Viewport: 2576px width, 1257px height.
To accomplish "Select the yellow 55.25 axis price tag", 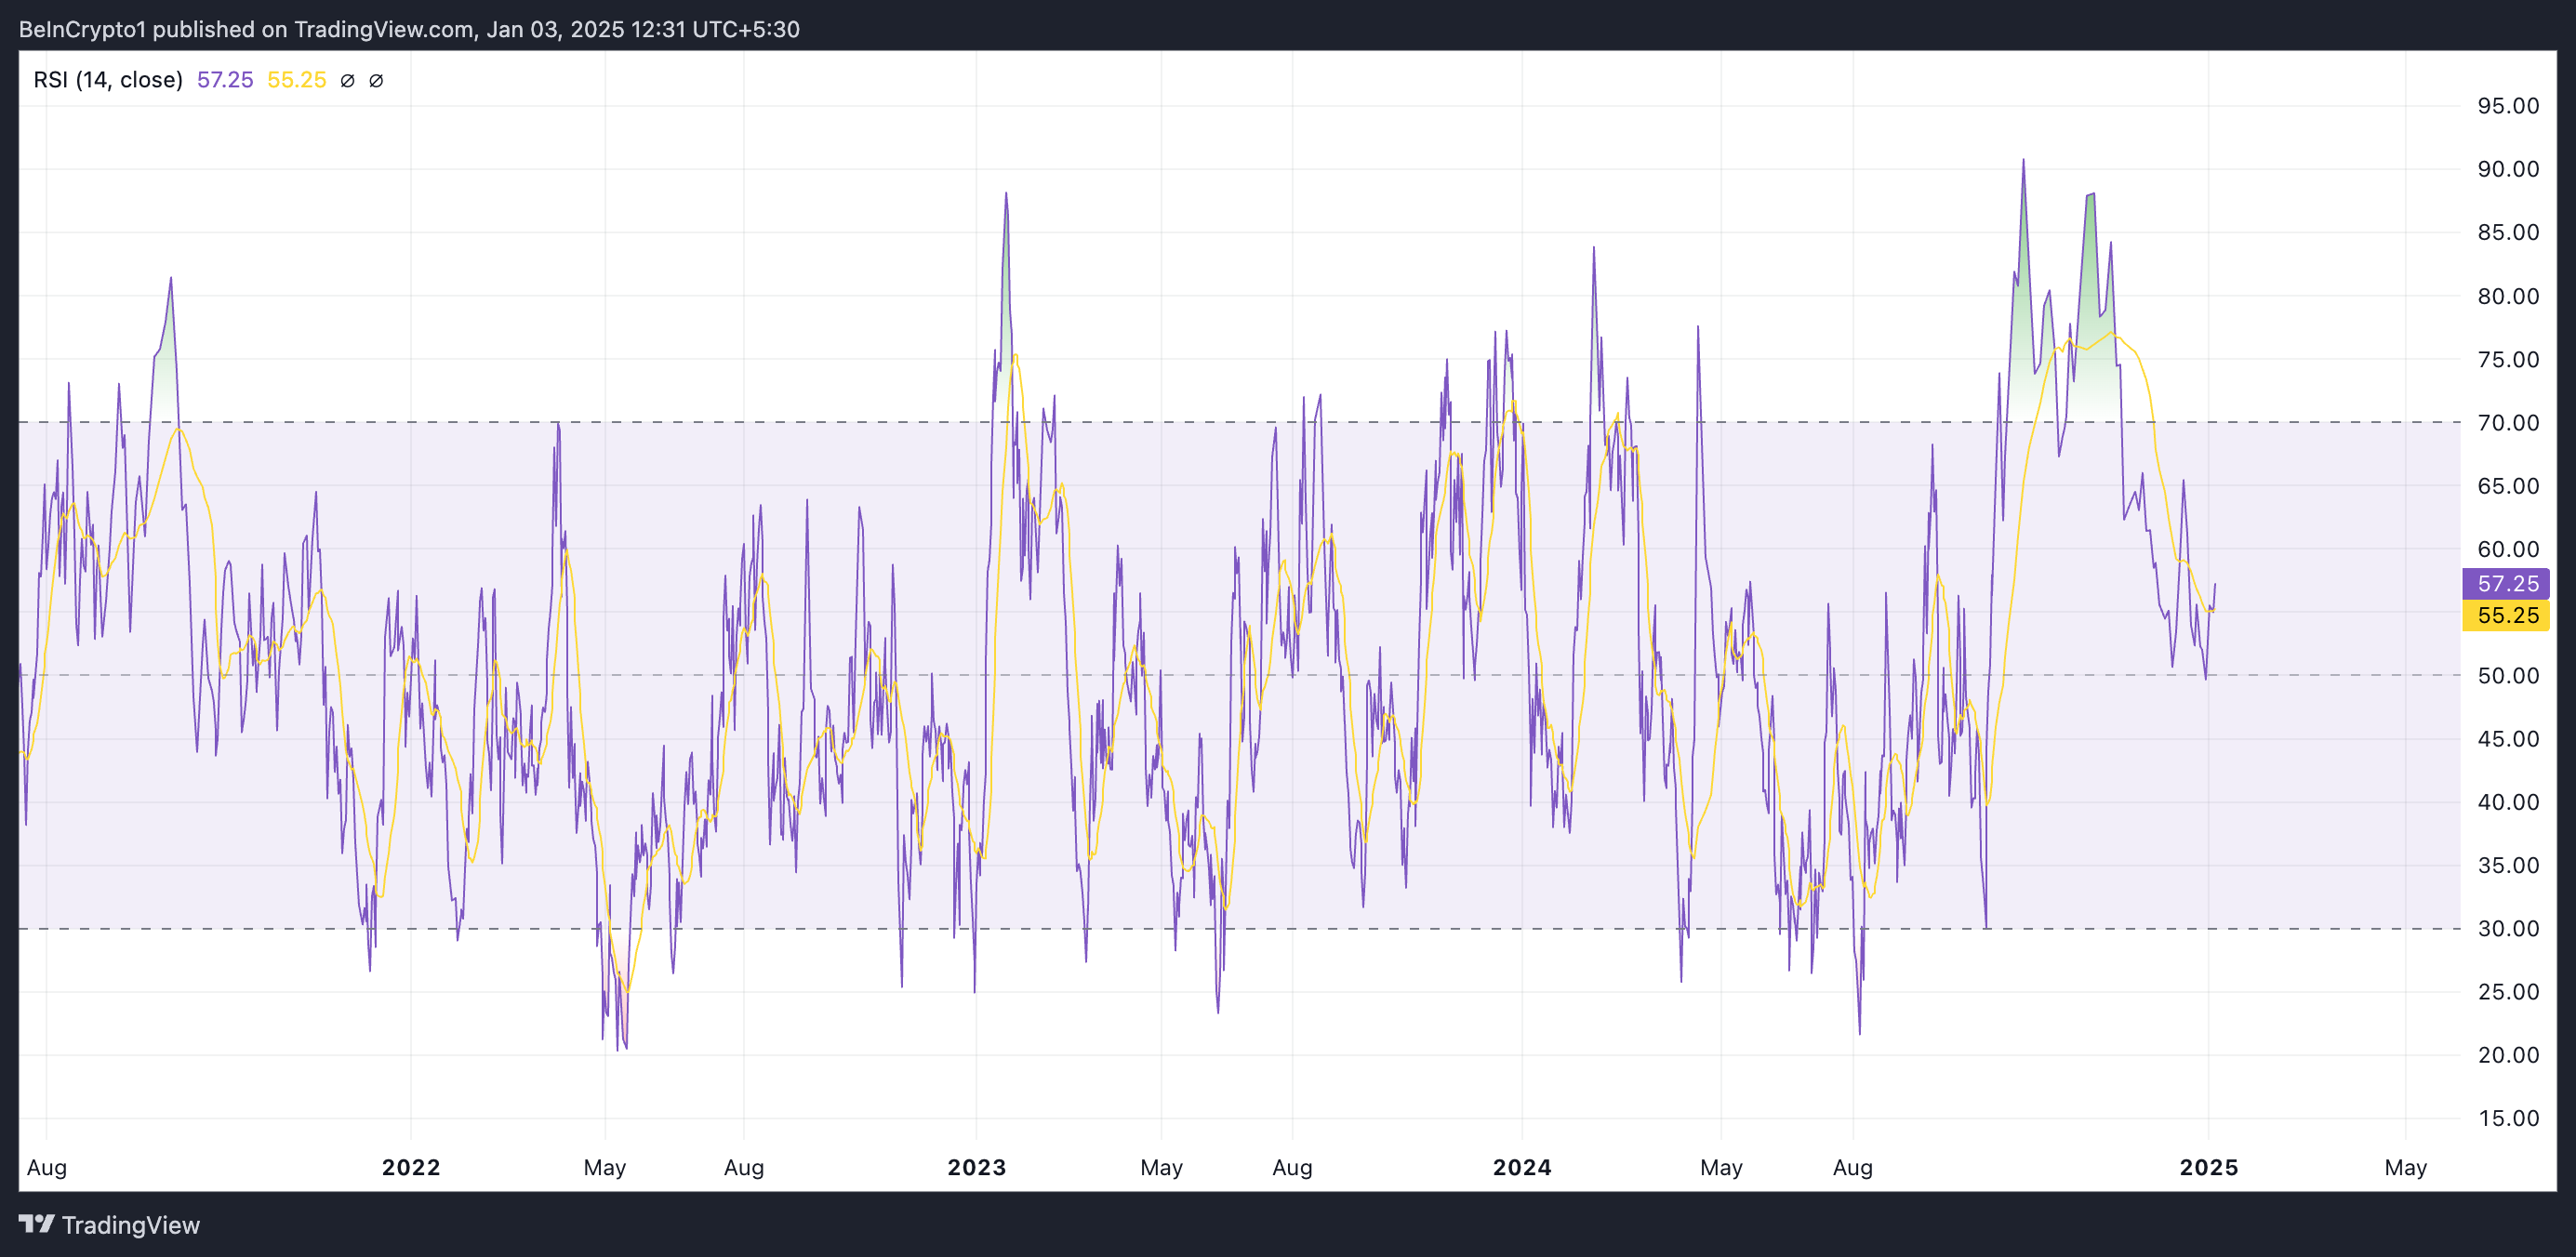I will (x=2506, y=615).
